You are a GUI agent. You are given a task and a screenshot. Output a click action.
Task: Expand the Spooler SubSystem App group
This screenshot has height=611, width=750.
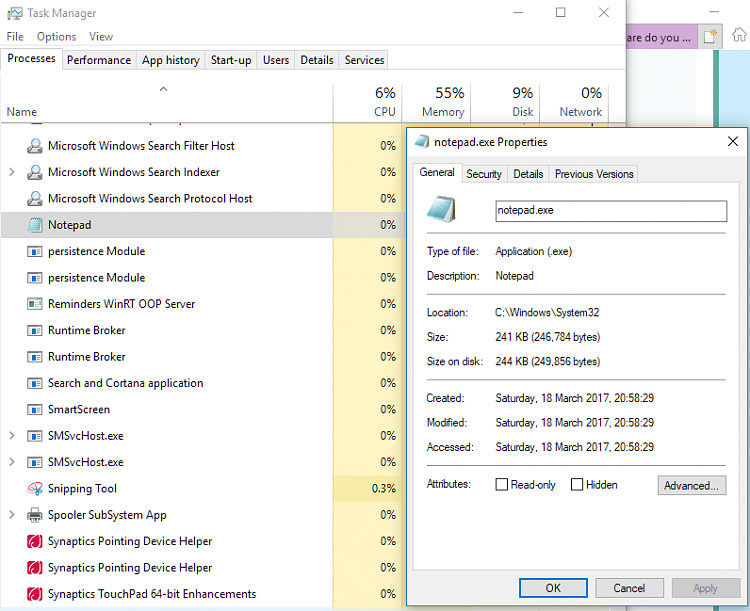coord(12,515)
